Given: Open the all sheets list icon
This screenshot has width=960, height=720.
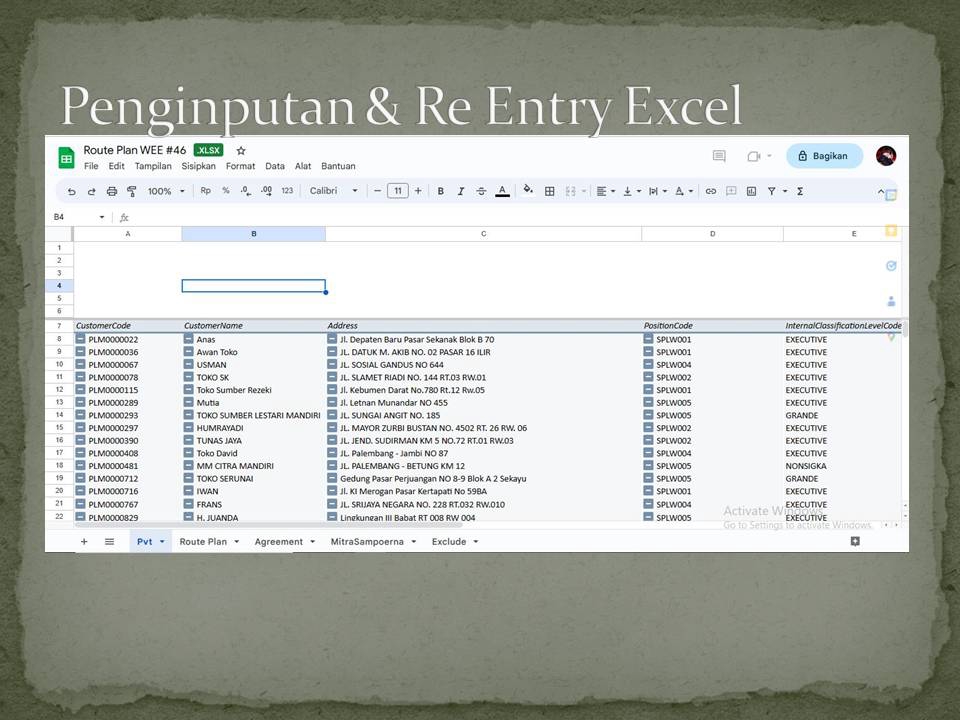Looking at the screenshot, I should click(x=109, y=541).
